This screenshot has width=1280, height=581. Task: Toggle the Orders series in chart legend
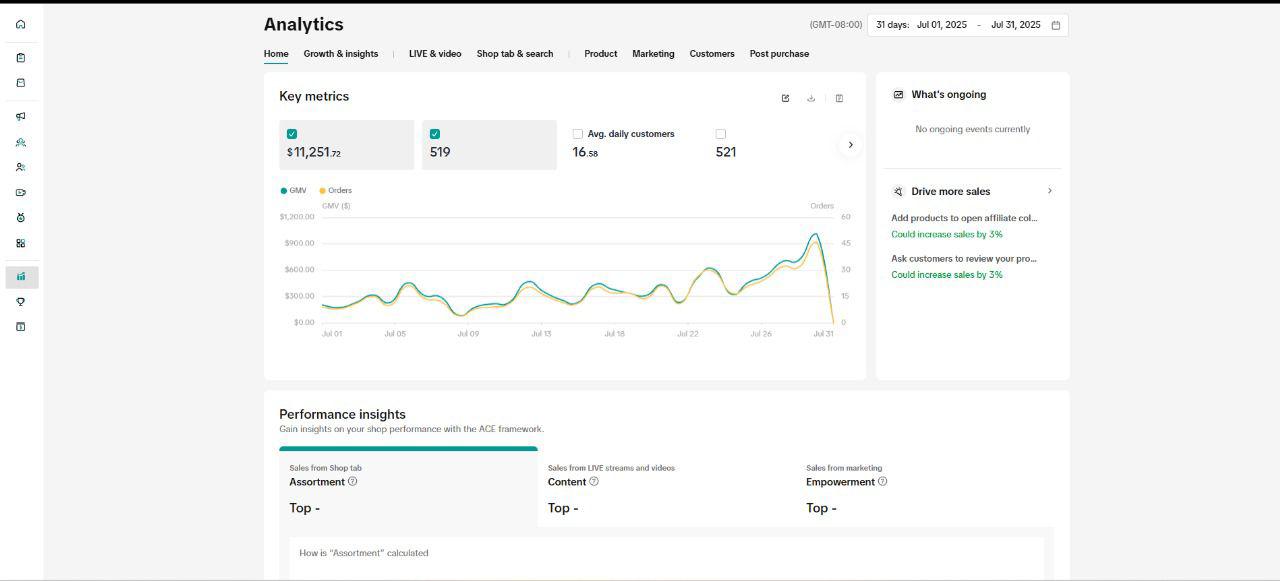pos(336,190)
